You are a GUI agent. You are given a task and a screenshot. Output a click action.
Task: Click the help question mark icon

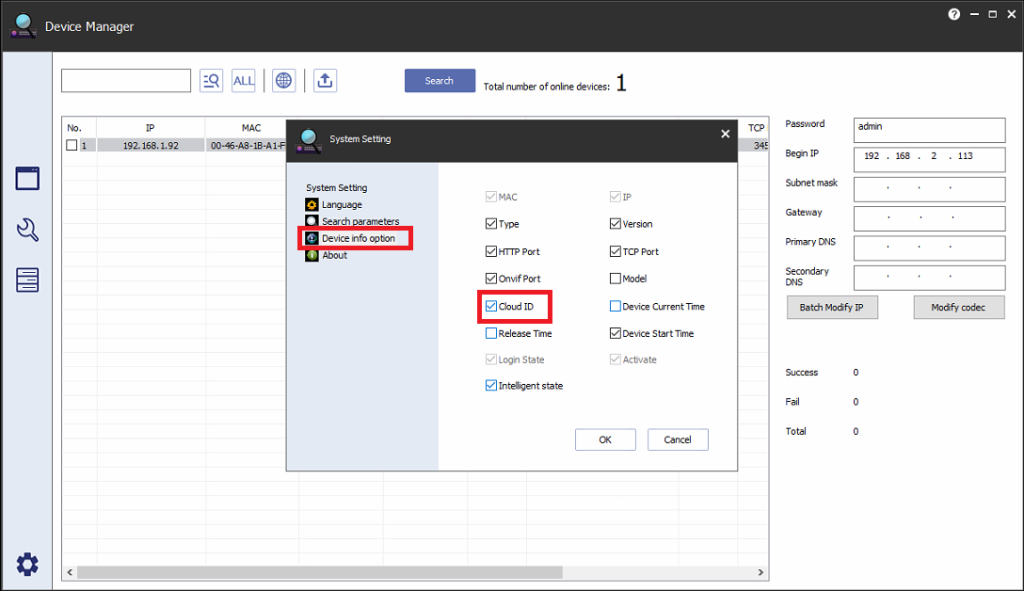pyautogui.click(x=954, y=15)
